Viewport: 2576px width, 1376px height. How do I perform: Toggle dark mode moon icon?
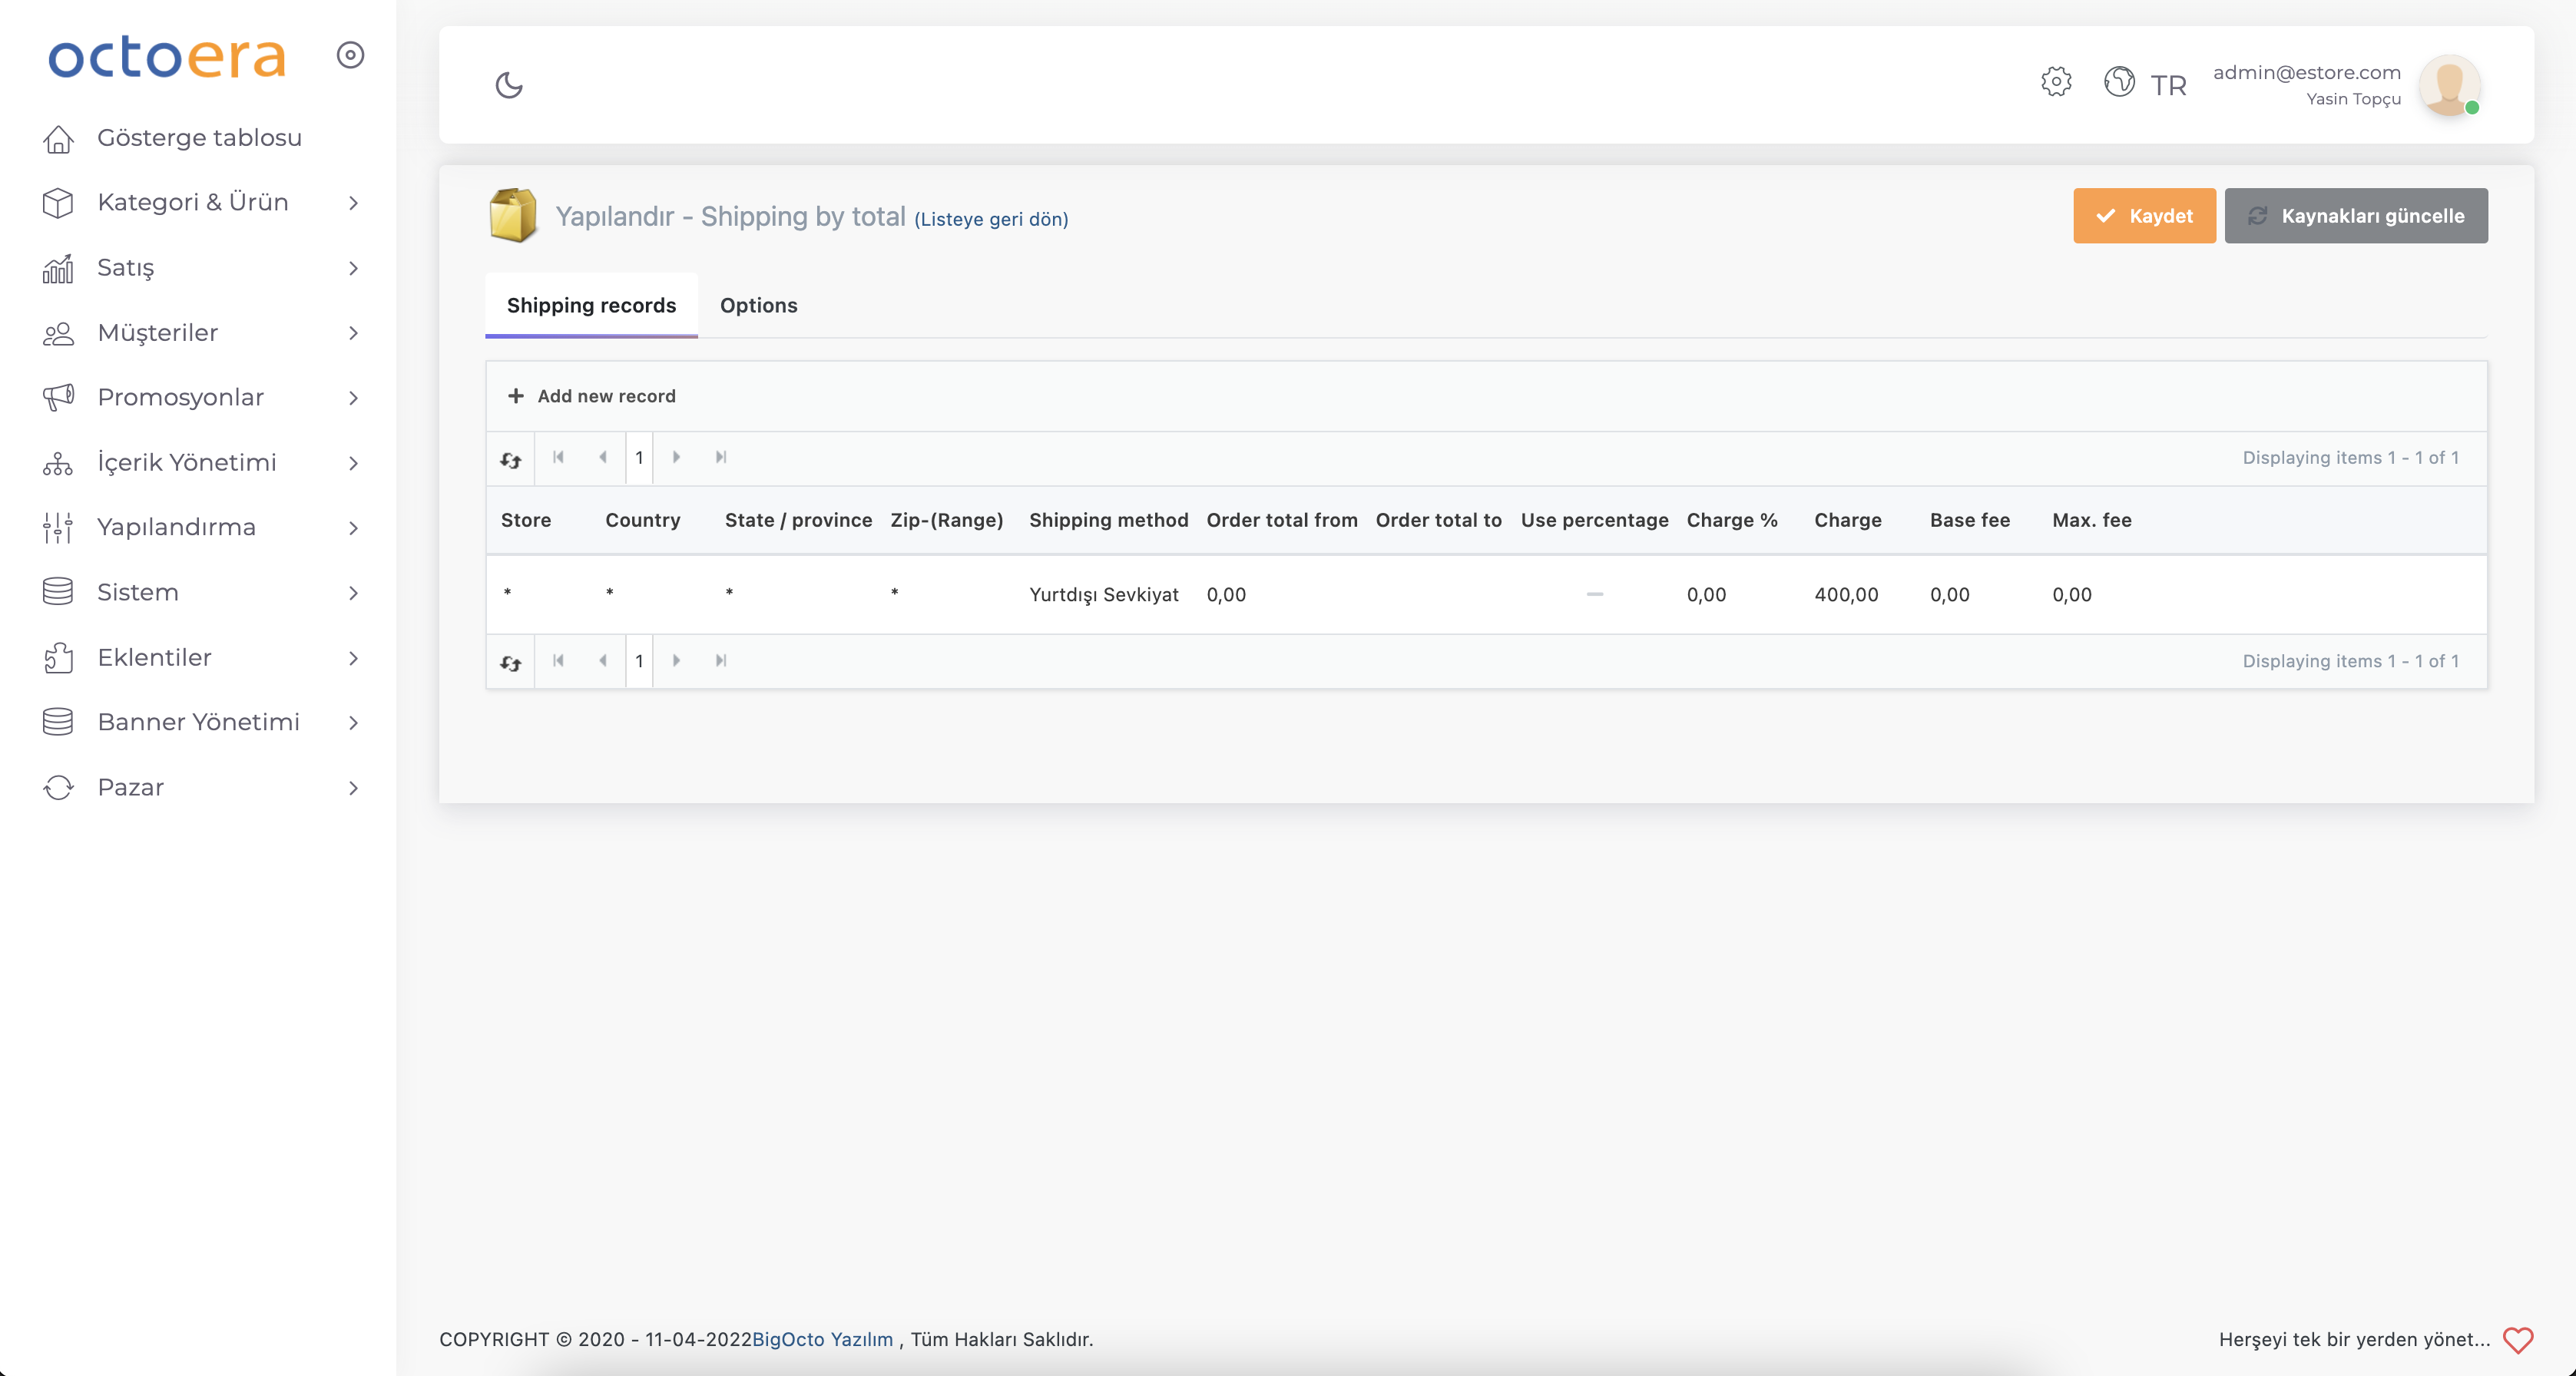509,85
